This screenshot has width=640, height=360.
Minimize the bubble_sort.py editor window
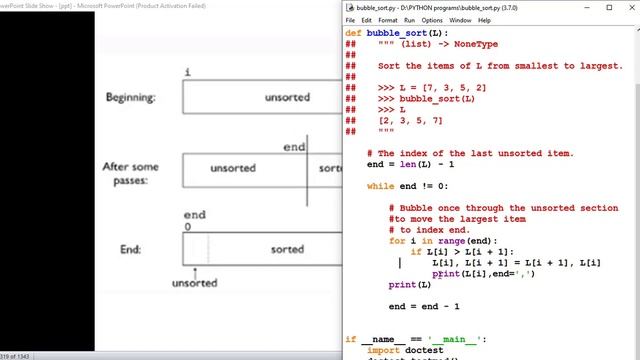pyautogui.click(x=587, y=7)
